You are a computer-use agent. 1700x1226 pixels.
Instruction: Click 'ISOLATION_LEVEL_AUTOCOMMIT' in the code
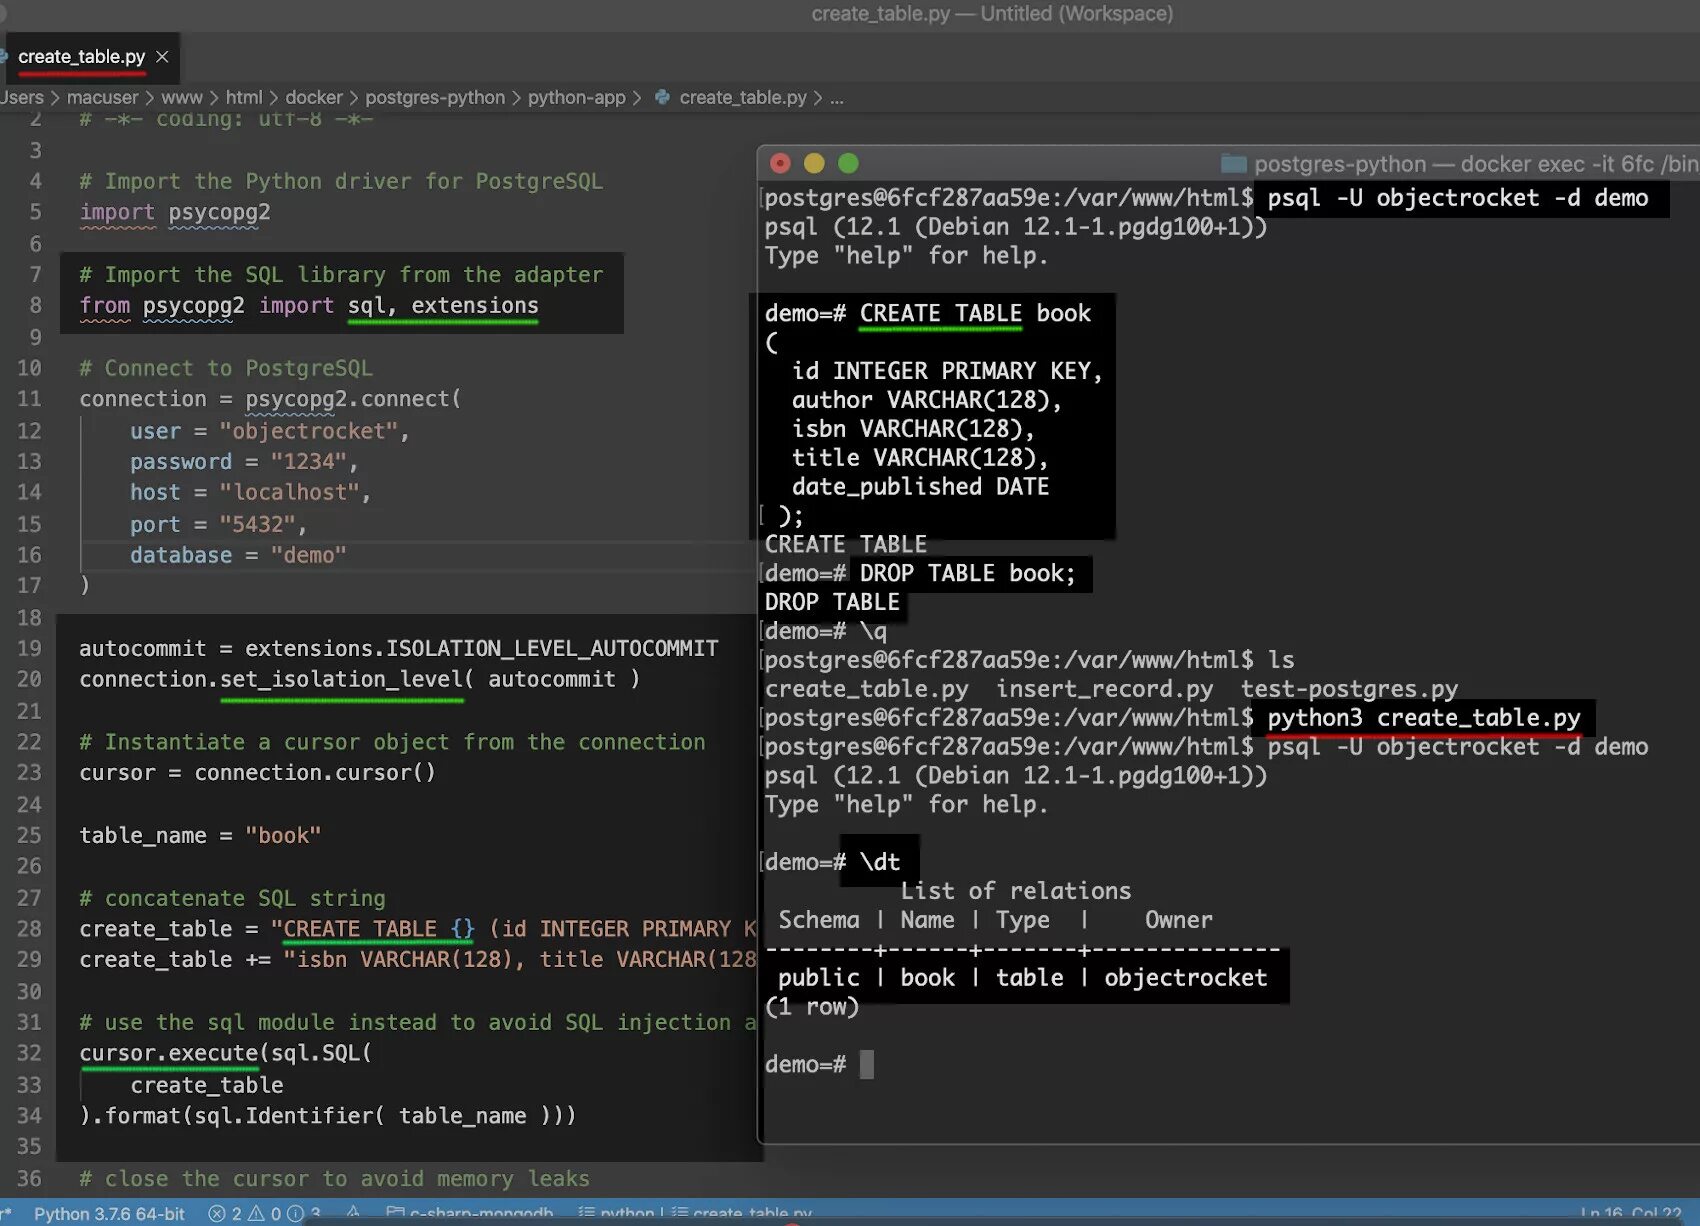552,649
